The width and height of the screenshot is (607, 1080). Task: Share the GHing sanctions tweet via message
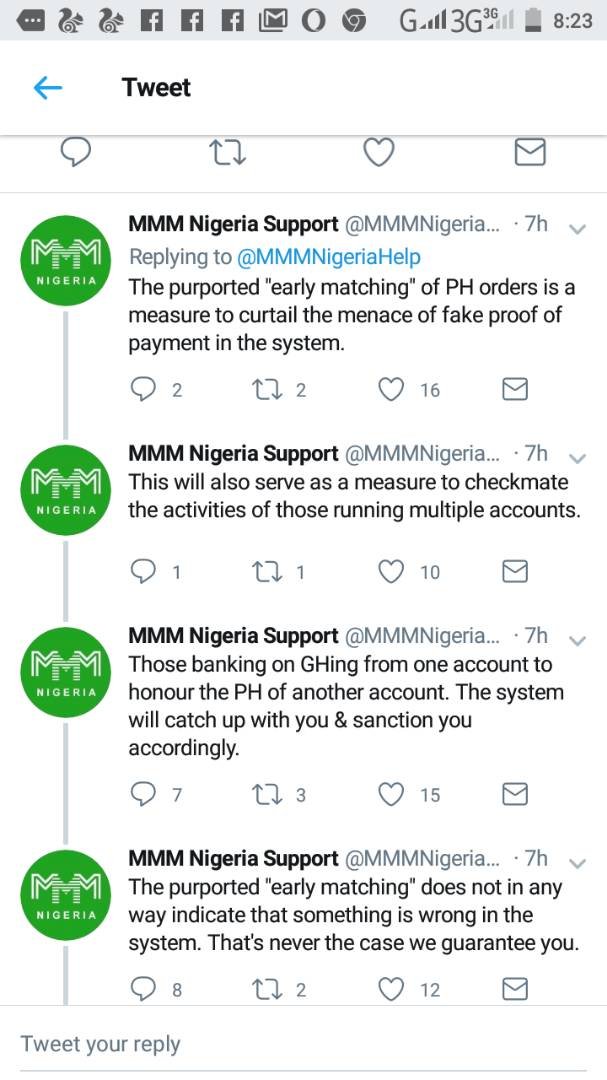pos(514,794)
